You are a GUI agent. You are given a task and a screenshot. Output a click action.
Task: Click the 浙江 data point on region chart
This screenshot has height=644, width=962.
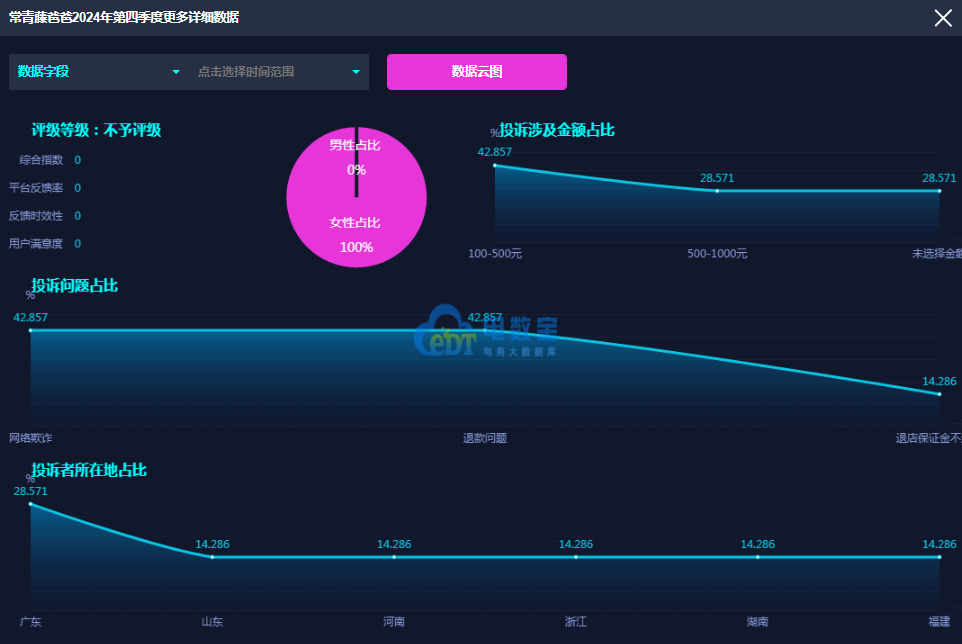pos(576,557)
